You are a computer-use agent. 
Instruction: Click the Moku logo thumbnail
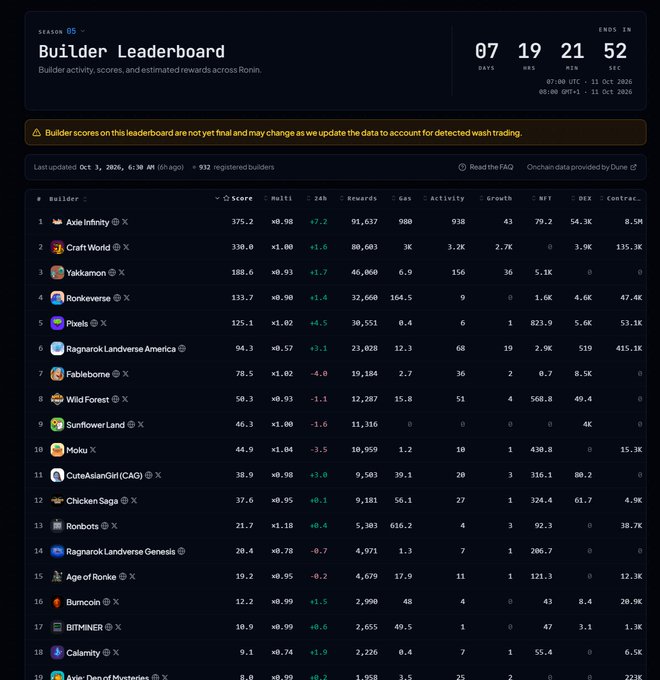click(57, 450)
